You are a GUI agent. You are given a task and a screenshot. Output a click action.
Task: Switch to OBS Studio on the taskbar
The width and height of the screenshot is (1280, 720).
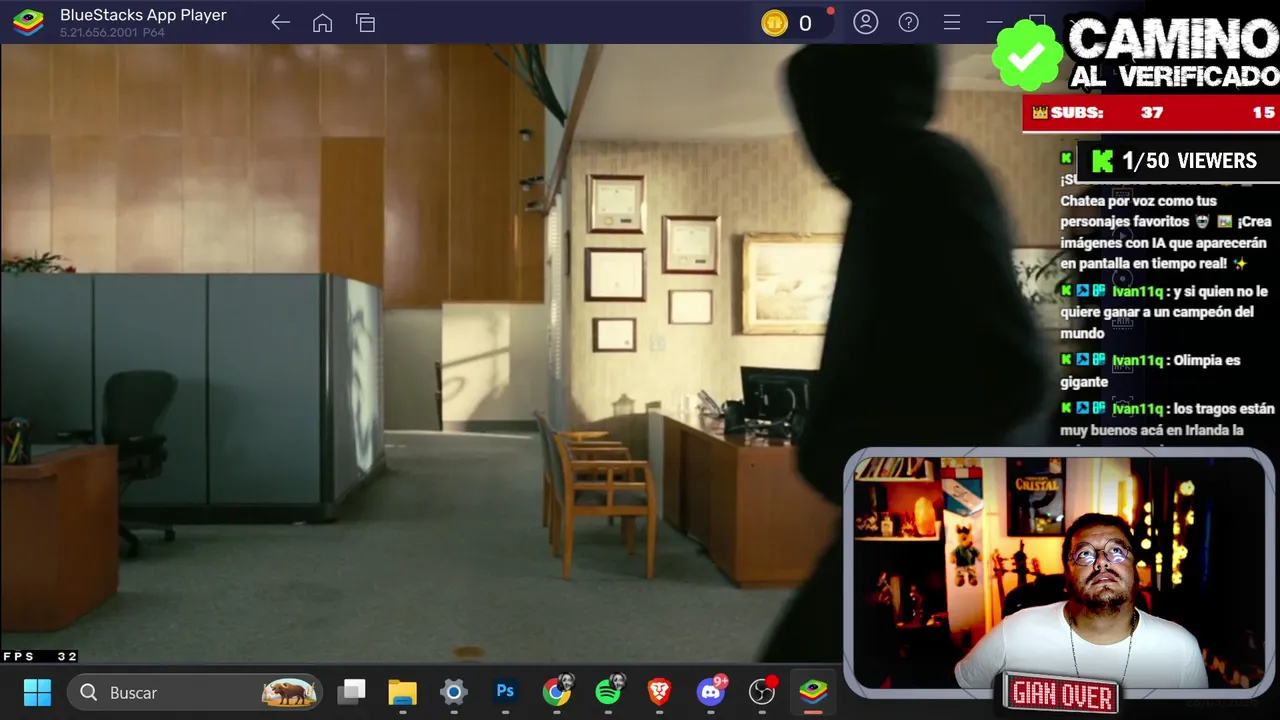point(763,691)
